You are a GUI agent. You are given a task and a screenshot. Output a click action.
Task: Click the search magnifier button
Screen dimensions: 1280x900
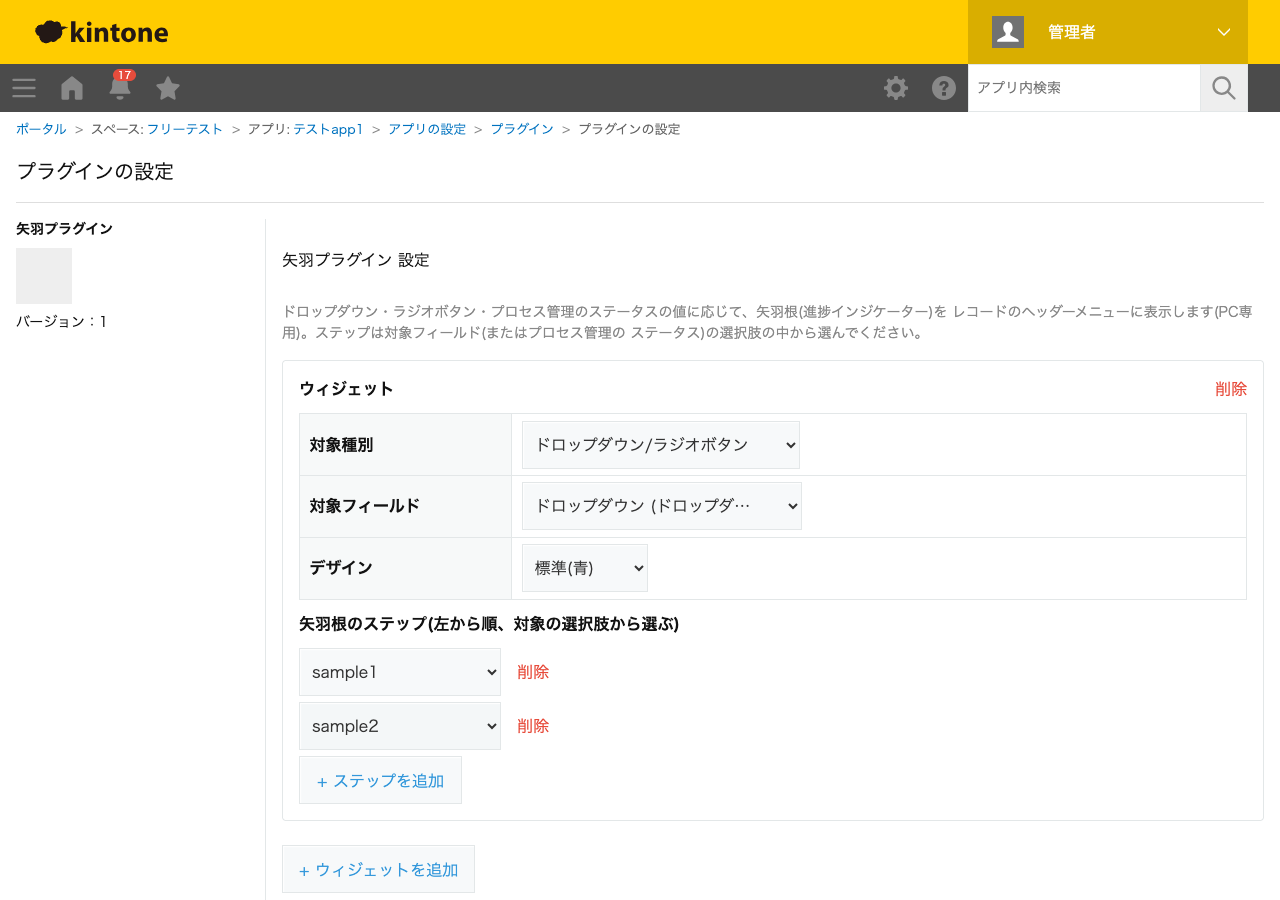1224,88
